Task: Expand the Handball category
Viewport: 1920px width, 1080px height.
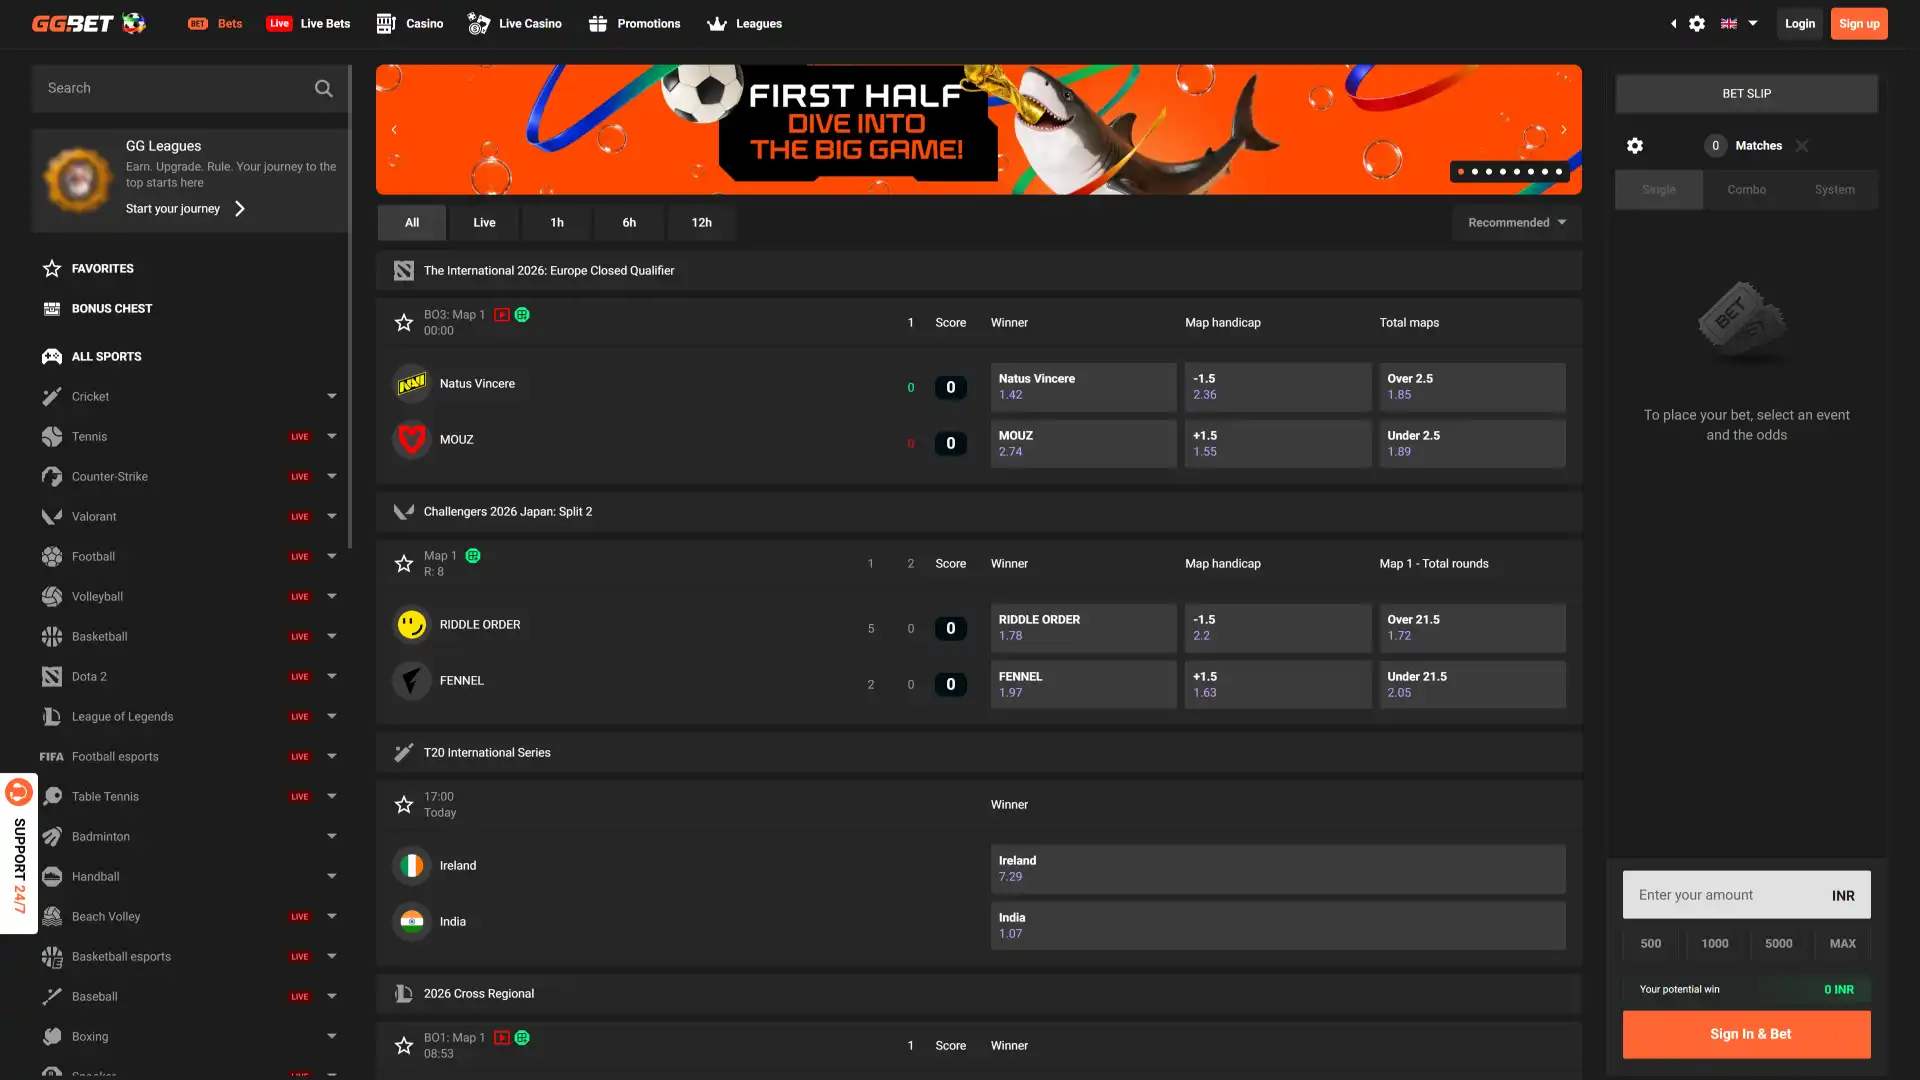Action: (x=332, y=876)
